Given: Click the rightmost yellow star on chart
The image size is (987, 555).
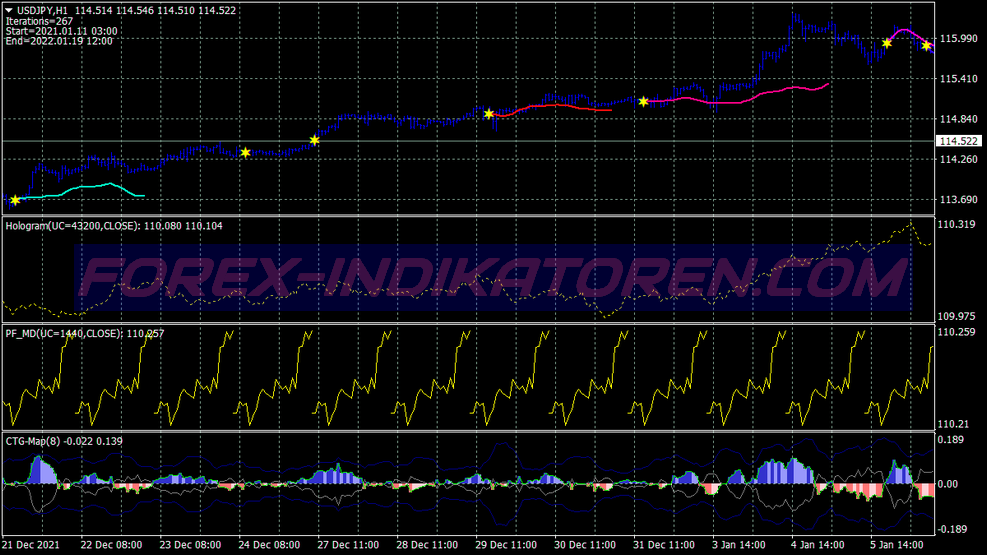Looking at the screenshot, I should [927, 45].
